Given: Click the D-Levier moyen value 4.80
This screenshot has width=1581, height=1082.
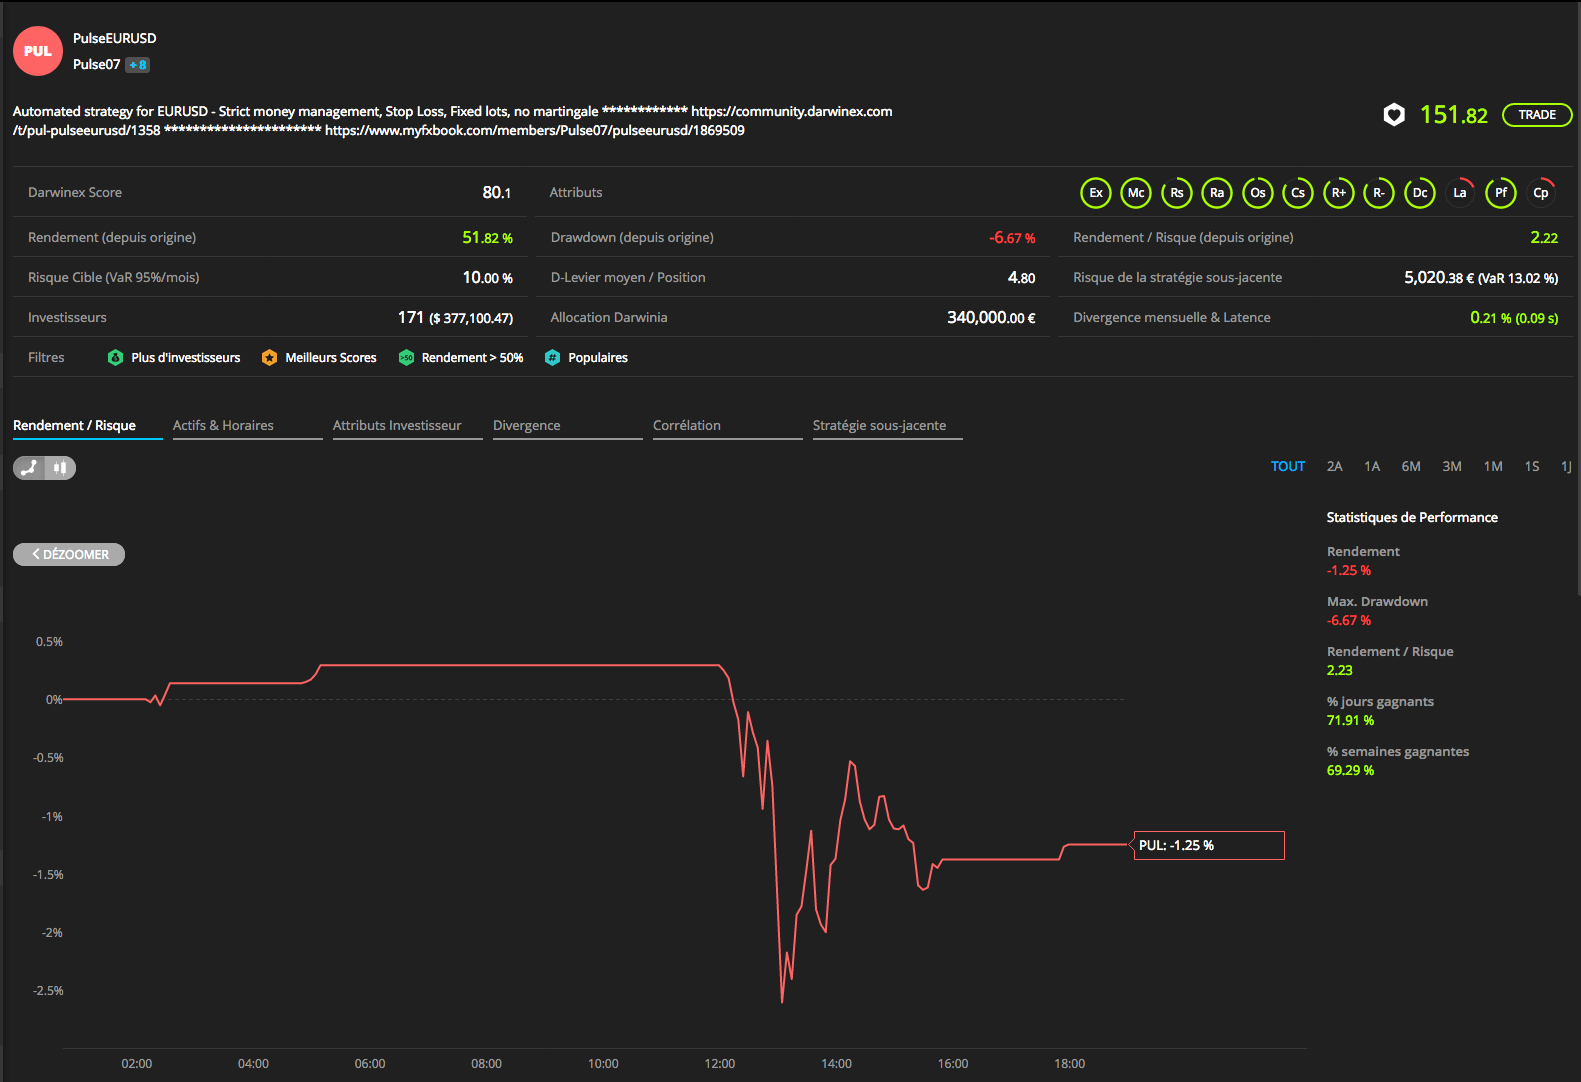Looking at the screenshot, I should tap(1021, 277).
